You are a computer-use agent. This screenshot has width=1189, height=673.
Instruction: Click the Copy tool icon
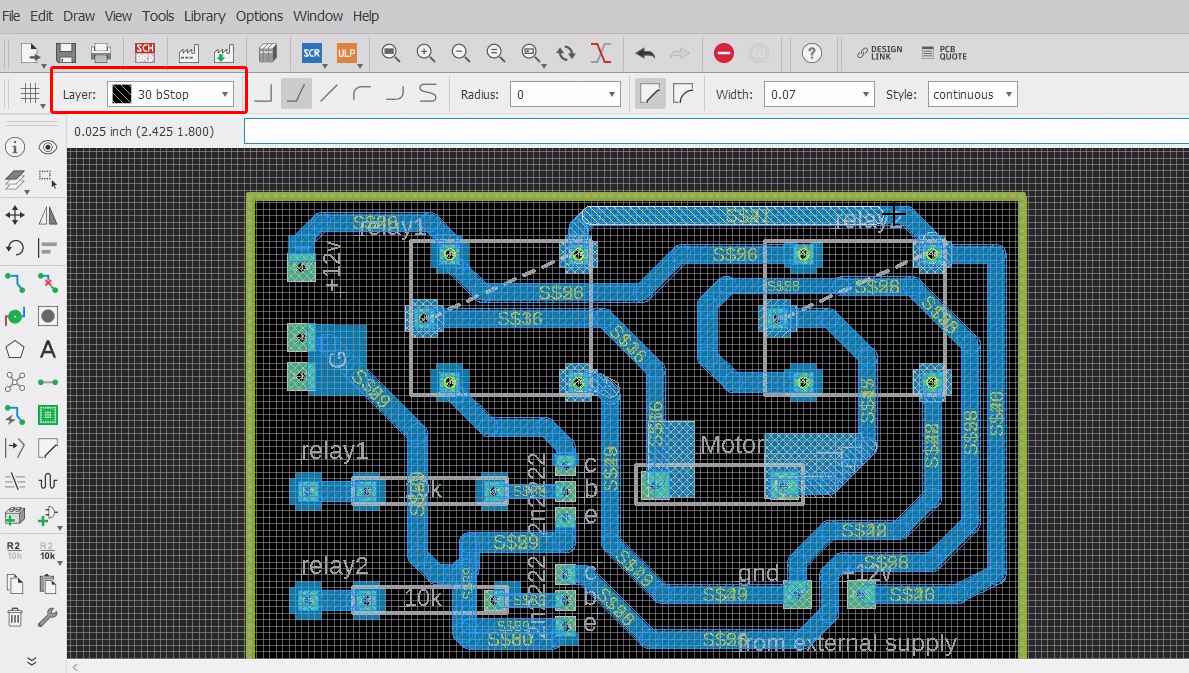(15, 584)
